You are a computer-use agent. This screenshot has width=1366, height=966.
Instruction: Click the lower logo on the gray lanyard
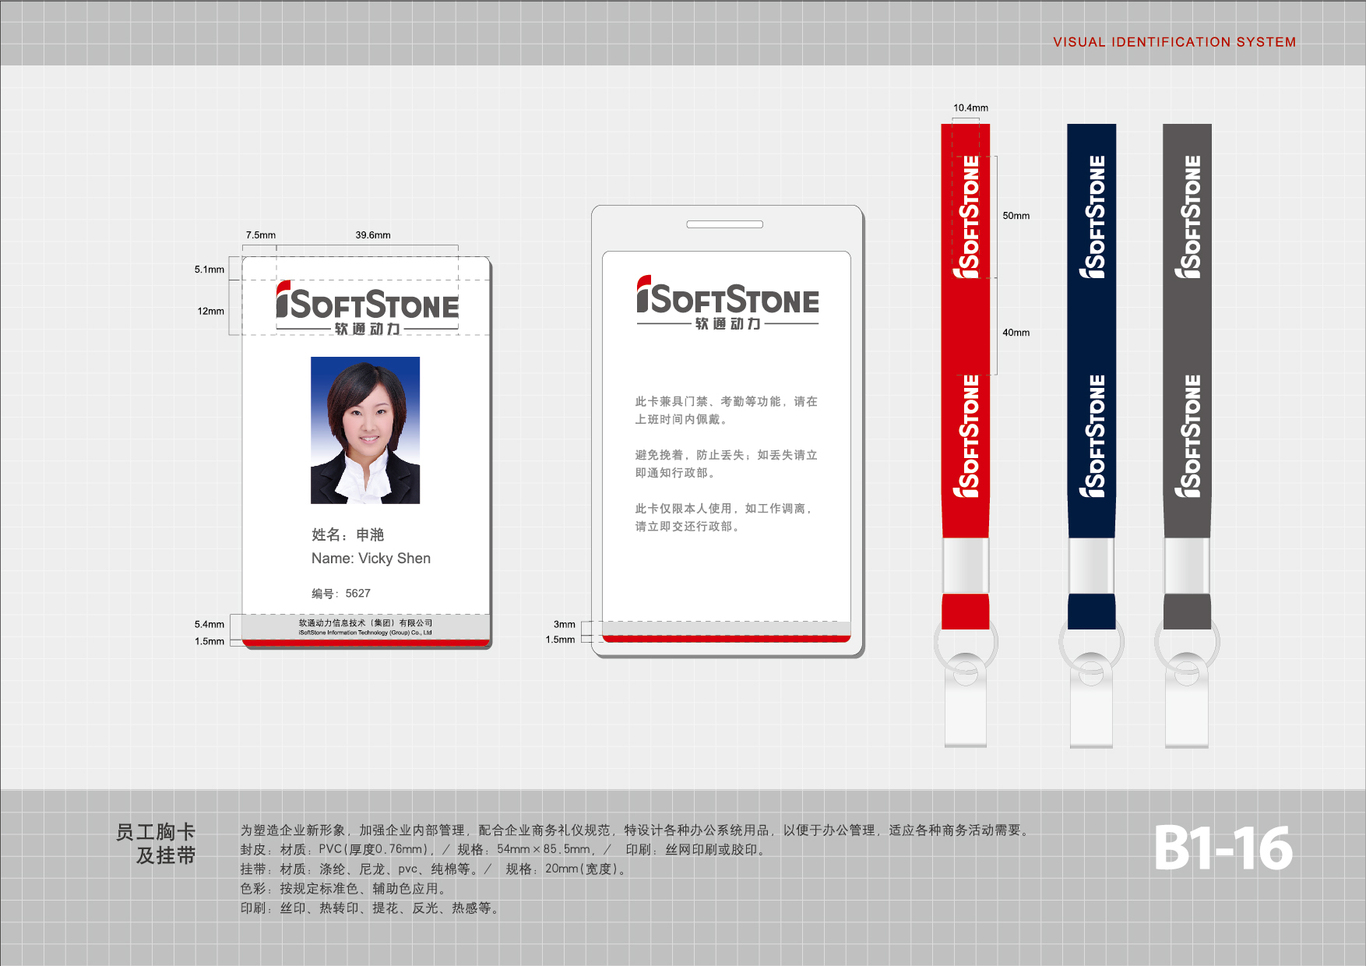(x=1187, y=436)
